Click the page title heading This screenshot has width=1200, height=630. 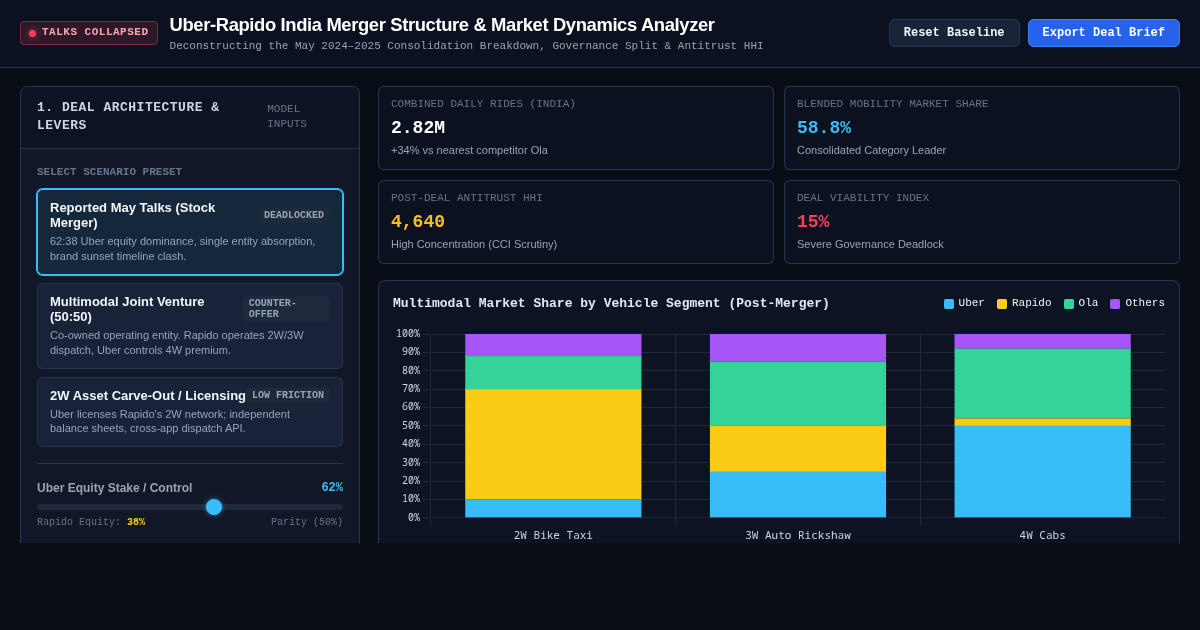(442, 25)
